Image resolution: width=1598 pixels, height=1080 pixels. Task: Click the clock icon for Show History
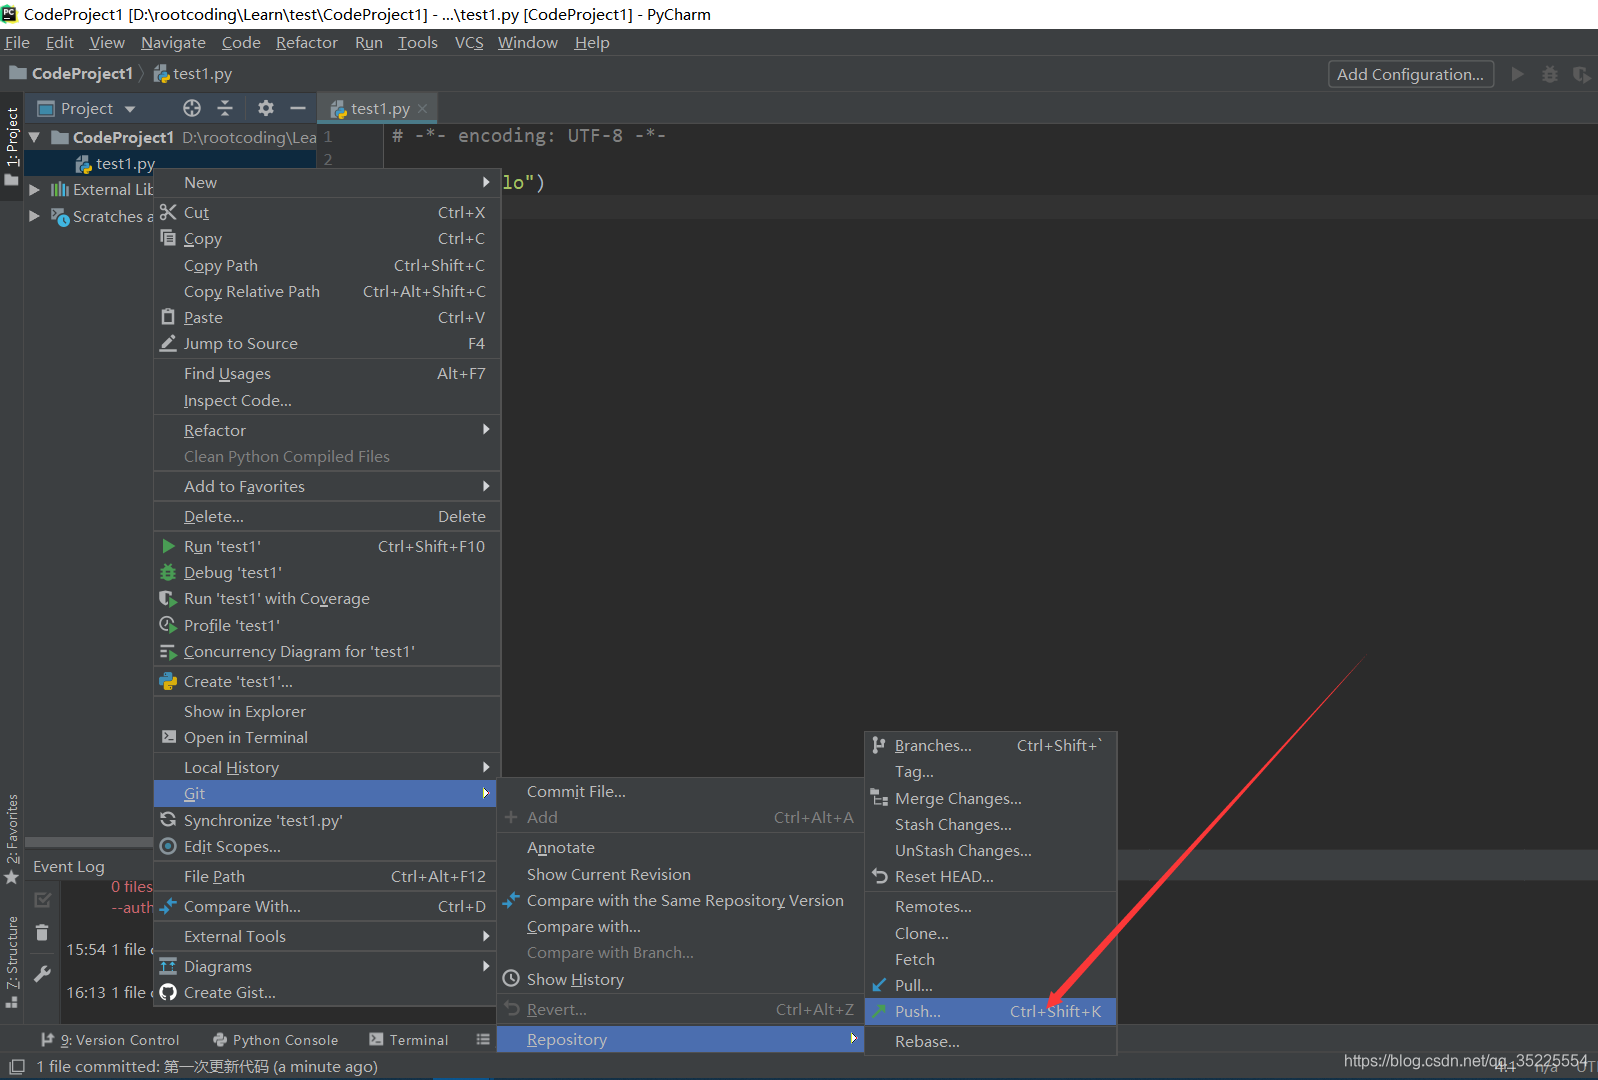pos(511,979)
